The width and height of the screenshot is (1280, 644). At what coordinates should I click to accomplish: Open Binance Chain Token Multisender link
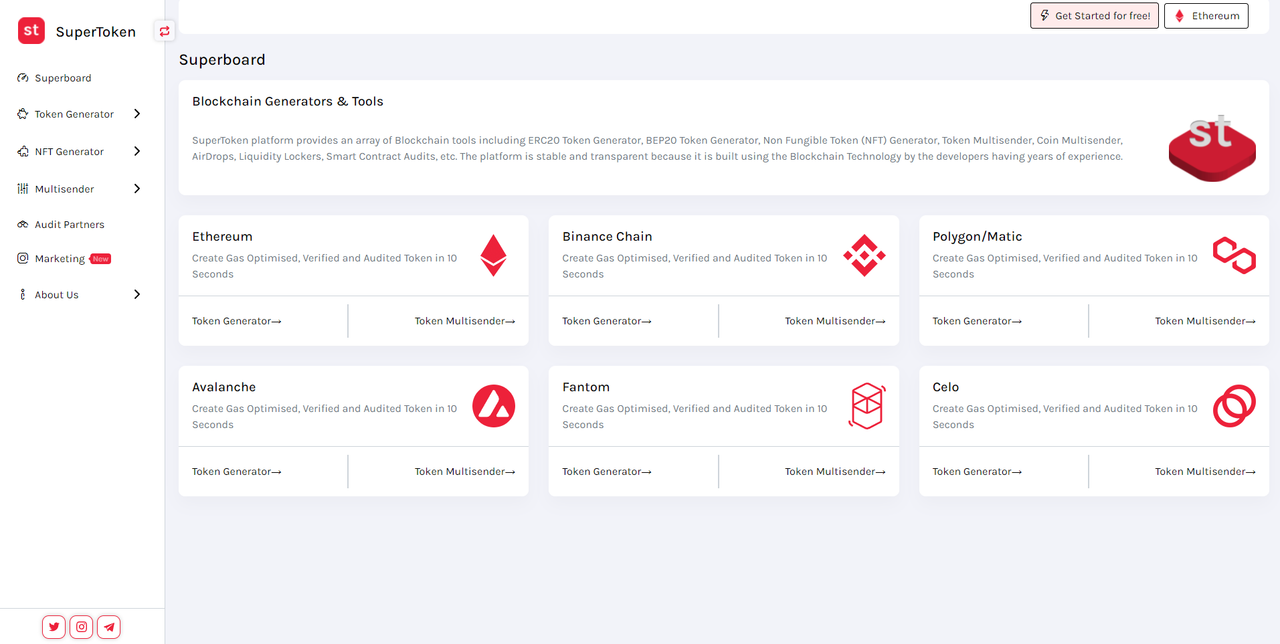pos(835,321)
